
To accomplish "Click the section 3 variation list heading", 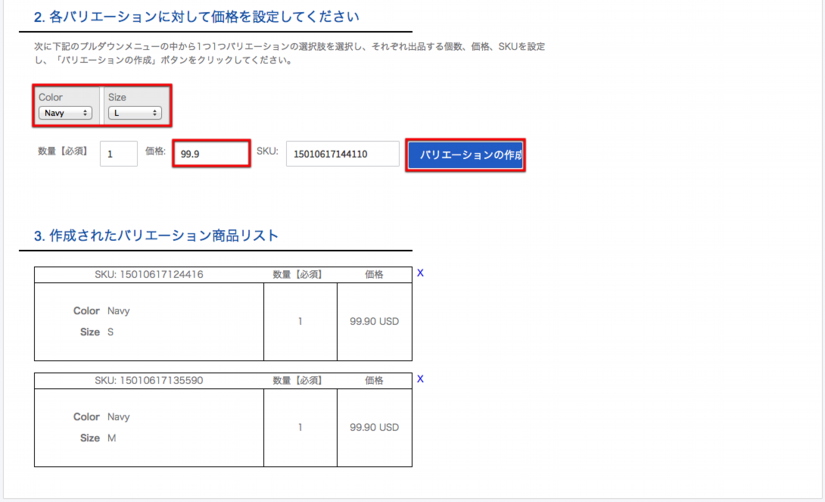I will pos(156,236).
